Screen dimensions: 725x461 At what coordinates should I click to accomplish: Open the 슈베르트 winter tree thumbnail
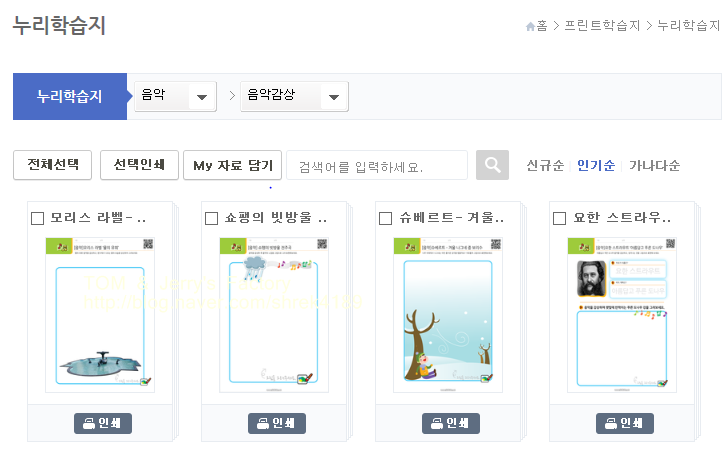(448, 315)
